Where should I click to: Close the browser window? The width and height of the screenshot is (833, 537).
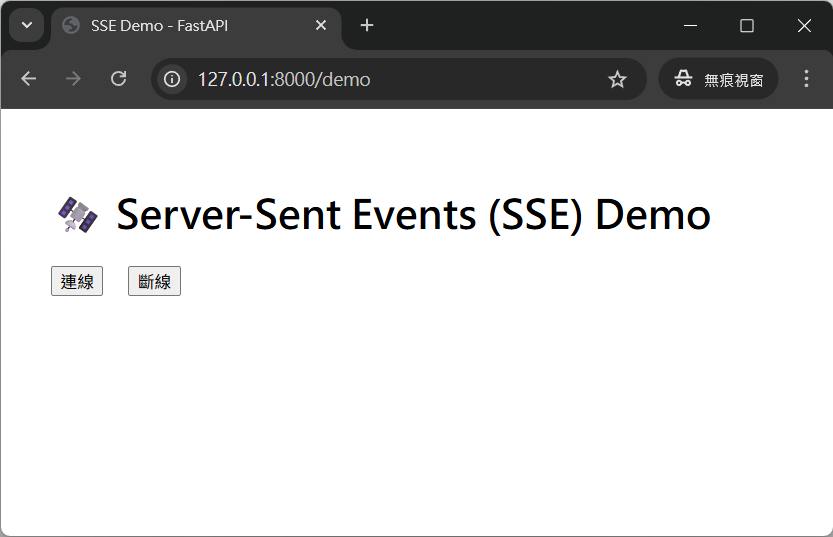click(804, 26)
